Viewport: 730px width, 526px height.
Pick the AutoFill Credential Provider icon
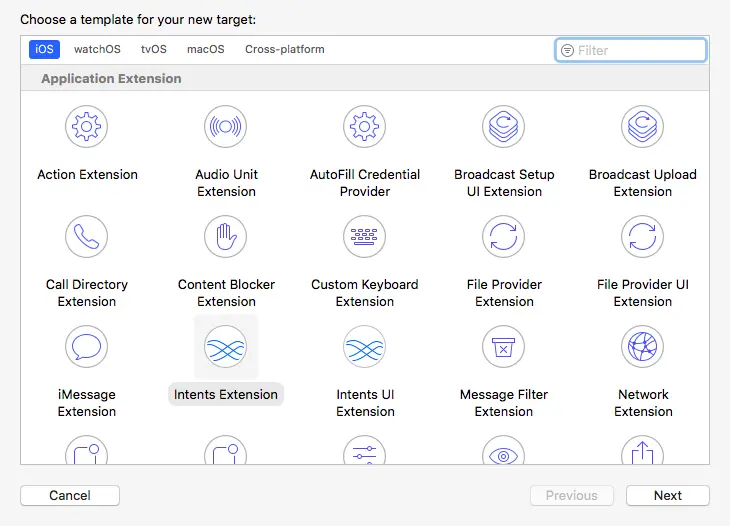(x=365, y=127)
